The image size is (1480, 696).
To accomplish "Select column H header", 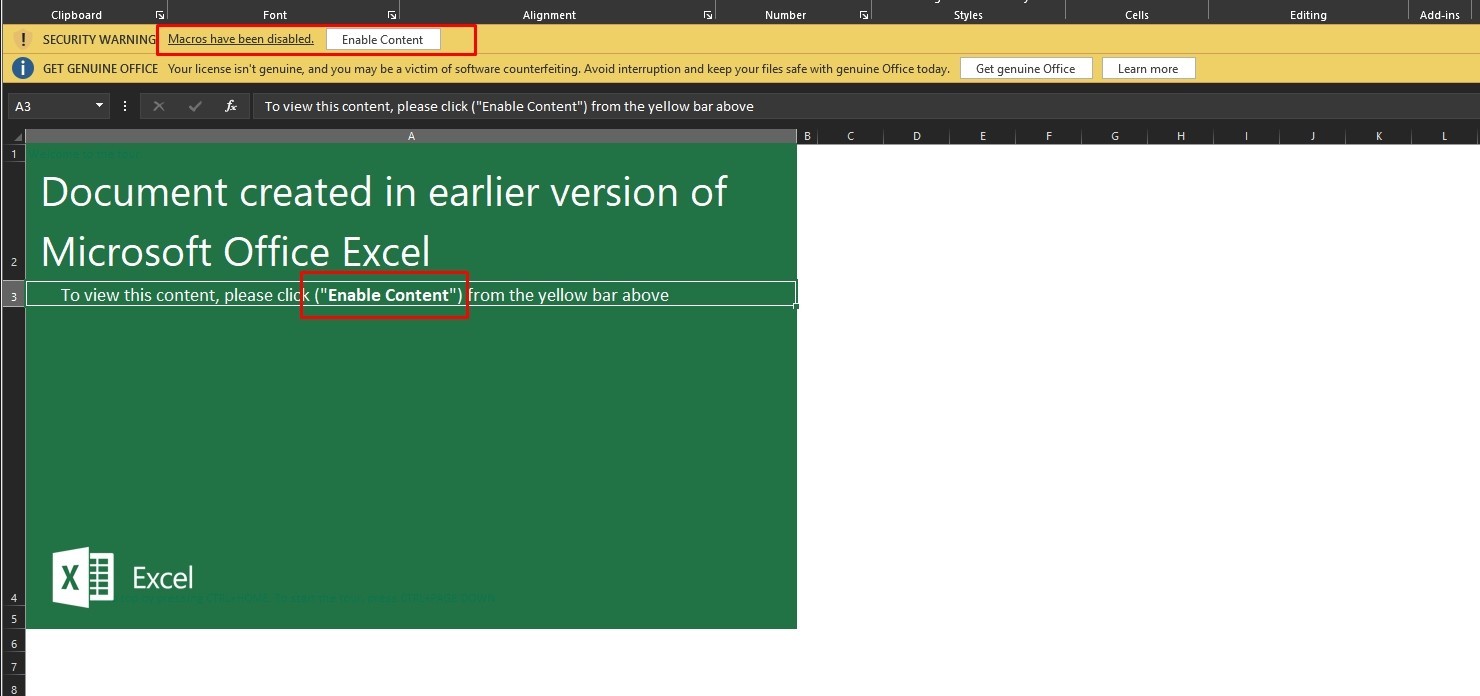I will (1180, 136).
